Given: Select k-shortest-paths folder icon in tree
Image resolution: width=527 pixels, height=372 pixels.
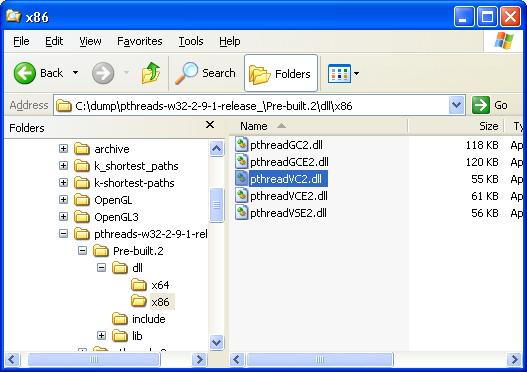Looking at the screenshot, I should point(82,182).
